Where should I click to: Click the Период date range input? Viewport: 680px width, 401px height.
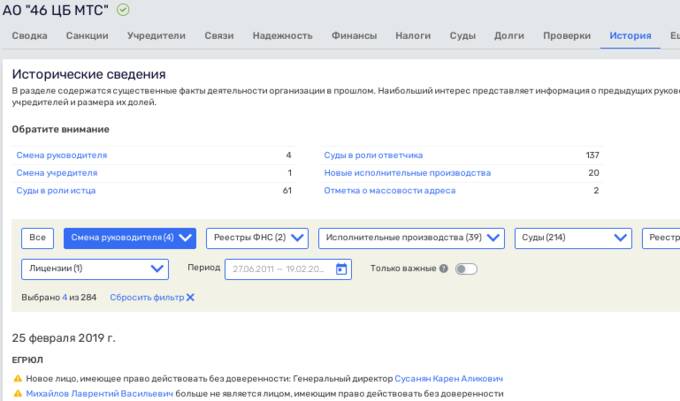288,269
